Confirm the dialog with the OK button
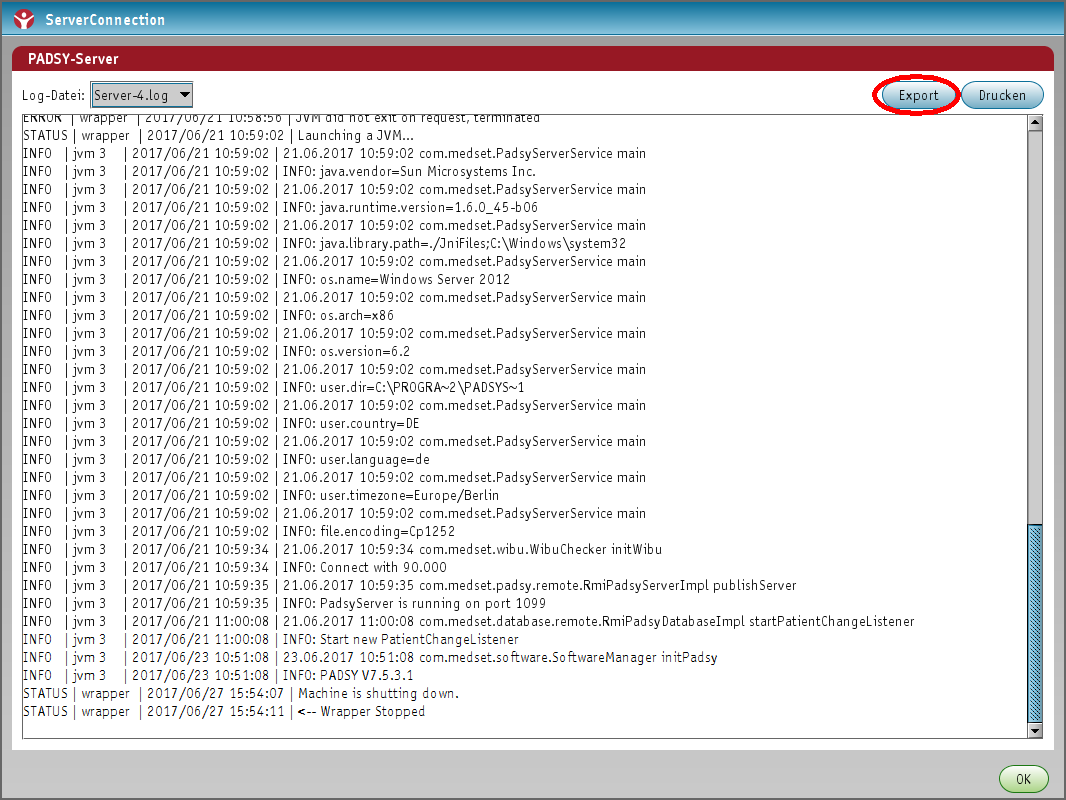 [x=1023, y=779]
